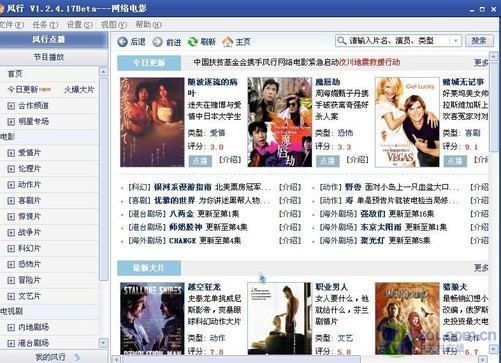
Task: Open the 聚光灯 drama link
Action: pos(373,241)
